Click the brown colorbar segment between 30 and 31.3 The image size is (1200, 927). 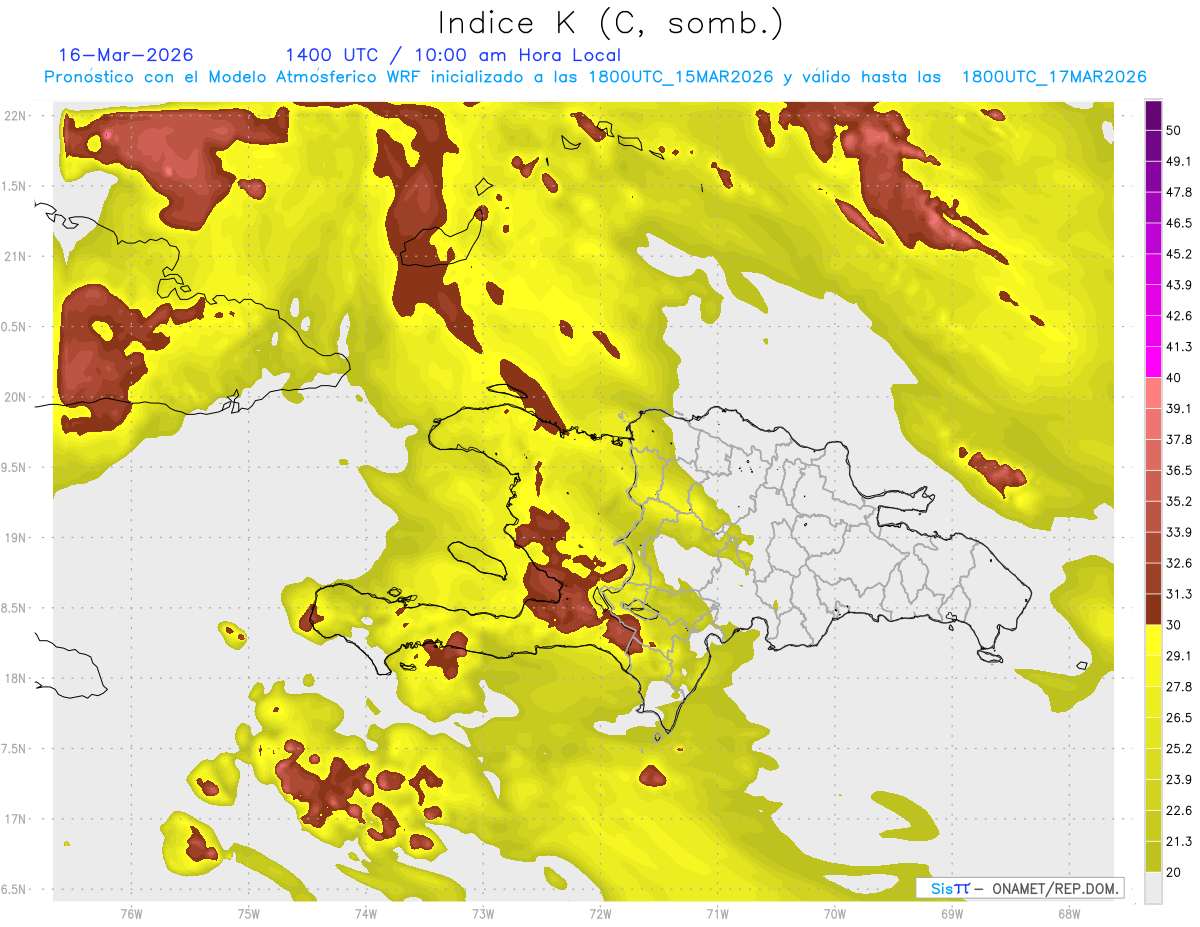pyautogui.click(x=1153, y=609)
